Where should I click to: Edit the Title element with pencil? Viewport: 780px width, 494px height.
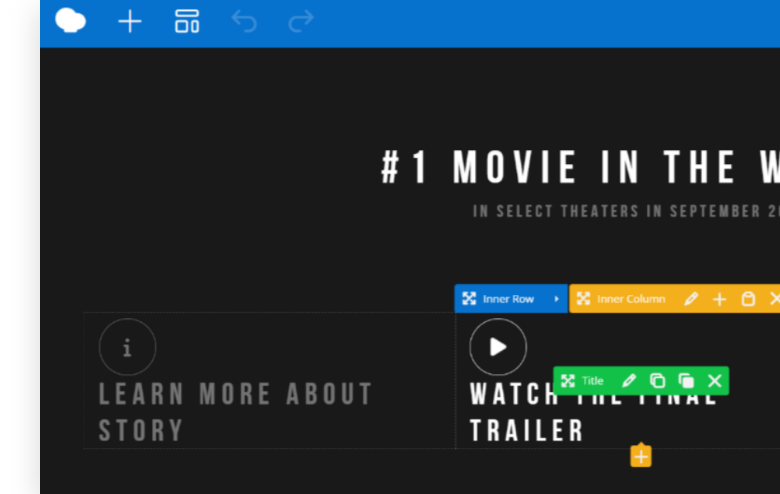[x=629, y=381]
